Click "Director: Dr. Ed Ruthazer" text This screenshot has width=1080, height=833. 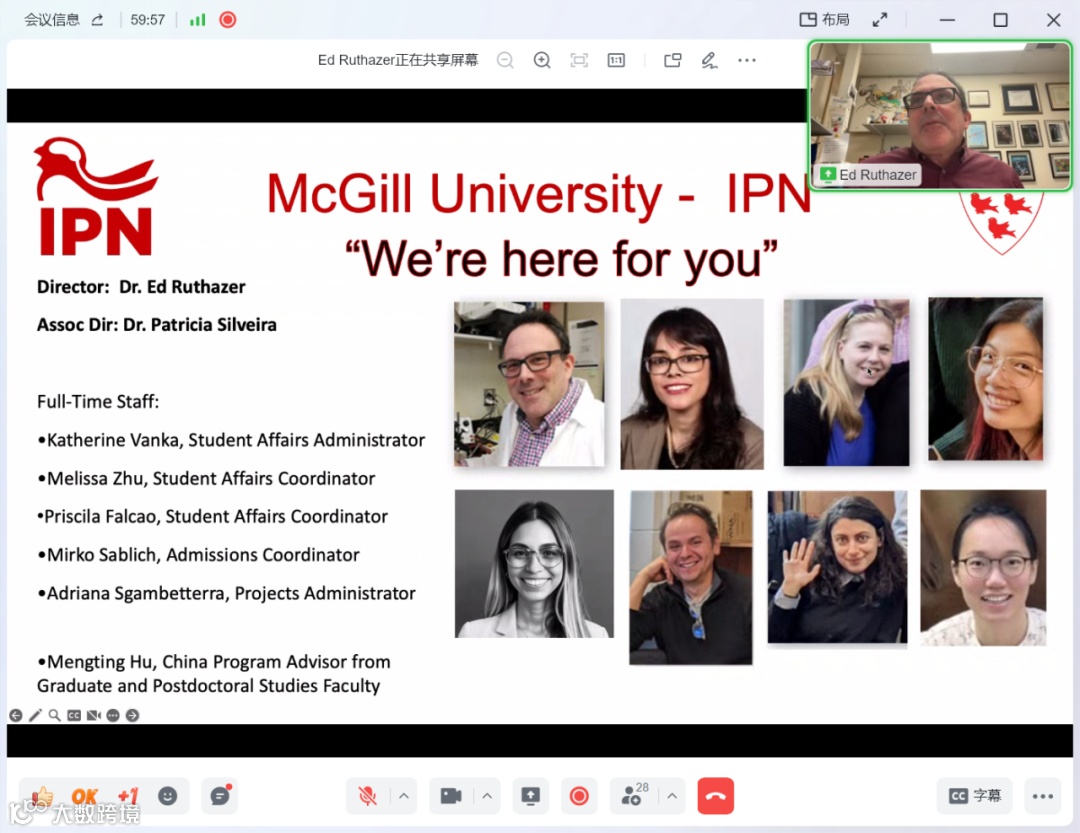point(141,287)
